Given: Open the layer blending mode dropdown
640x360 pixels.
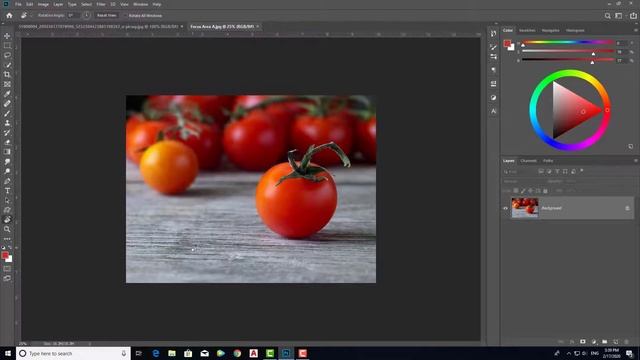Looking at the screenshot, I should pos(522,181).
